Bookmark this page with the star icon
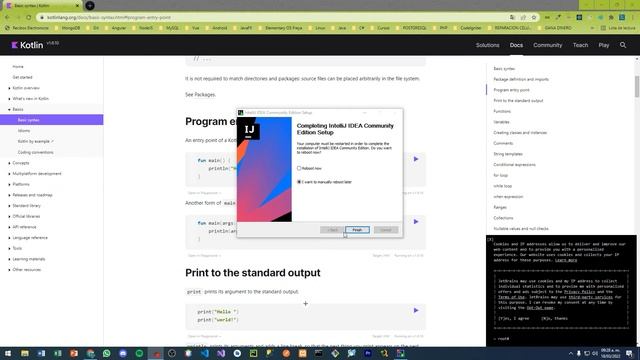The image size is (640, 360). 533,18
